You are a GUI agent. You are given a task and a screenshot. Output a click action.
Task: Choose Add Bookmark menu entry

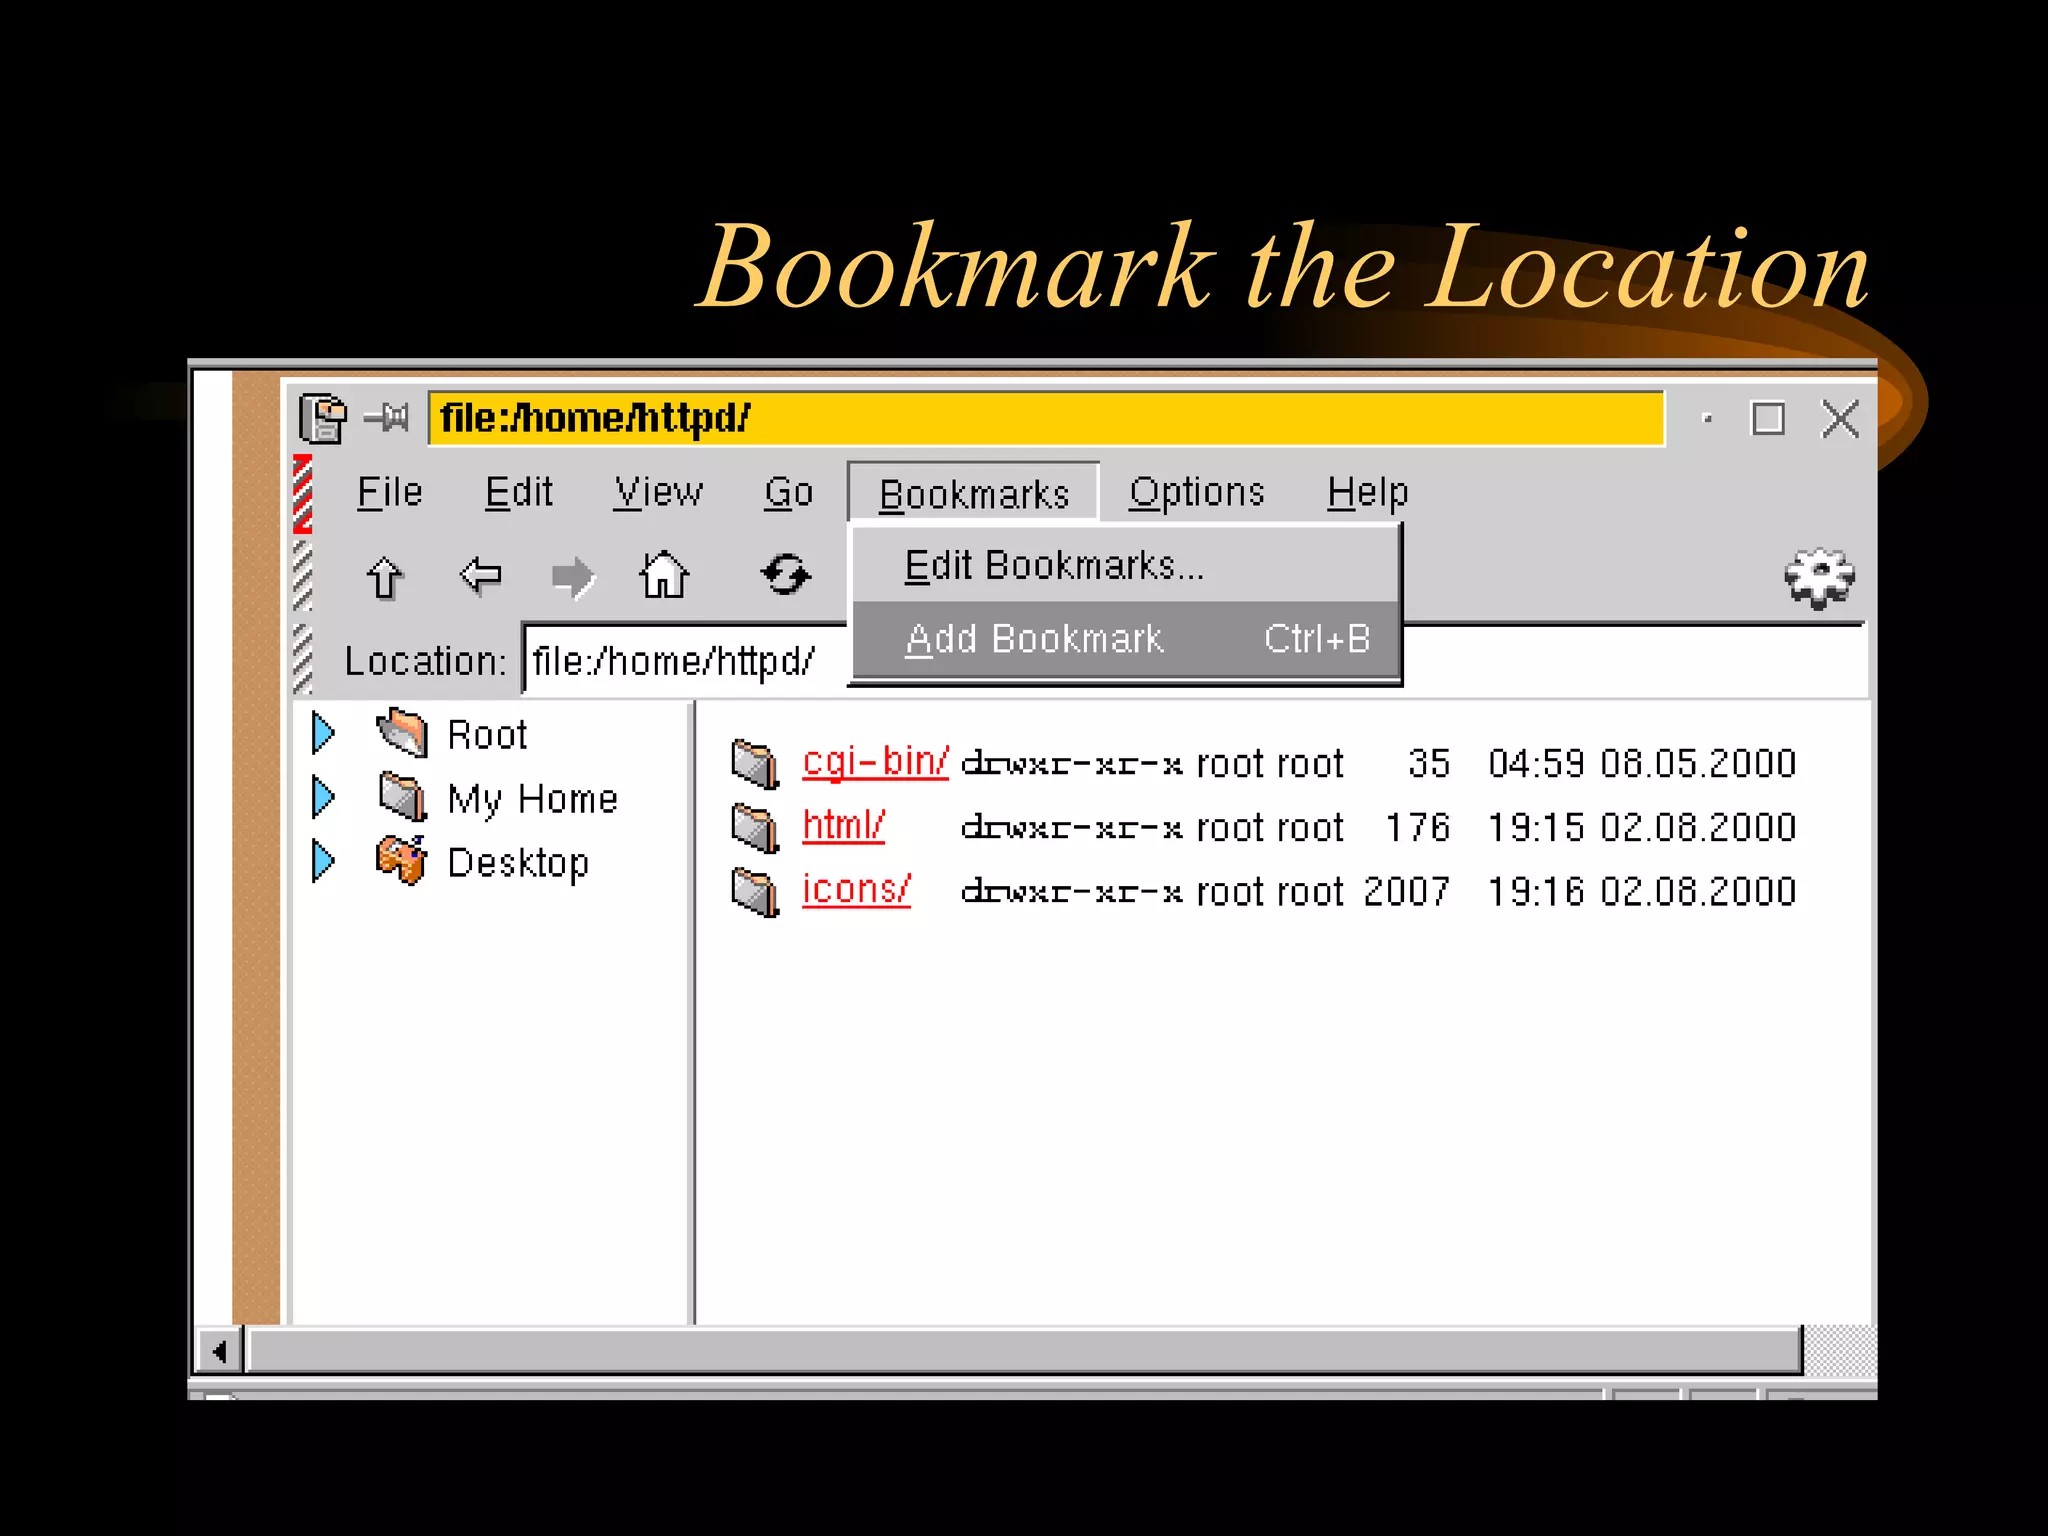coord(1125,639)
